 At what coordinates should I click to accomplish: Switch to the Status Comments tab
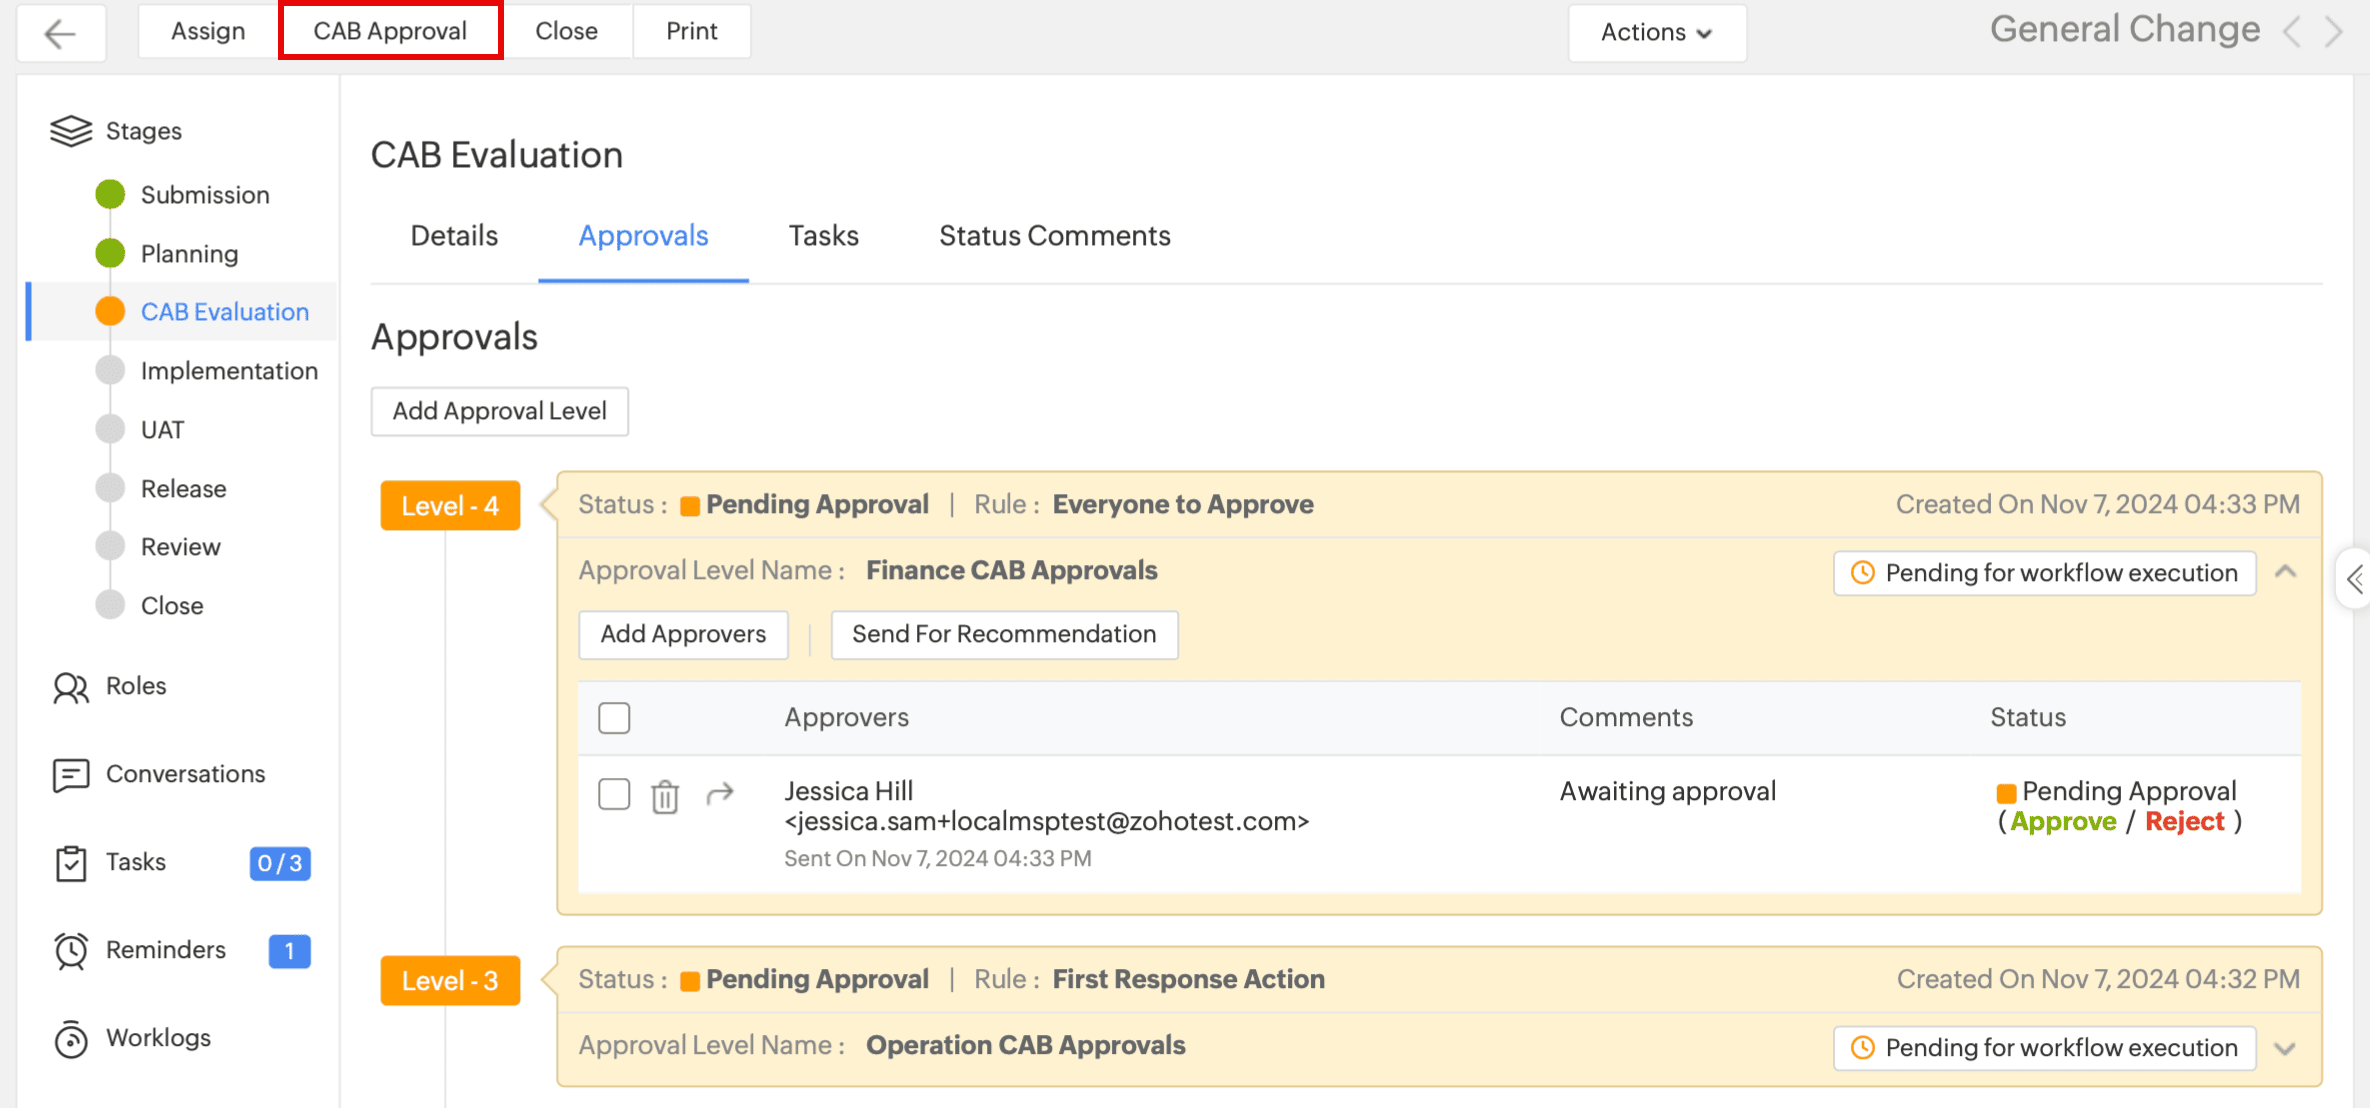tap(1054, 236)
